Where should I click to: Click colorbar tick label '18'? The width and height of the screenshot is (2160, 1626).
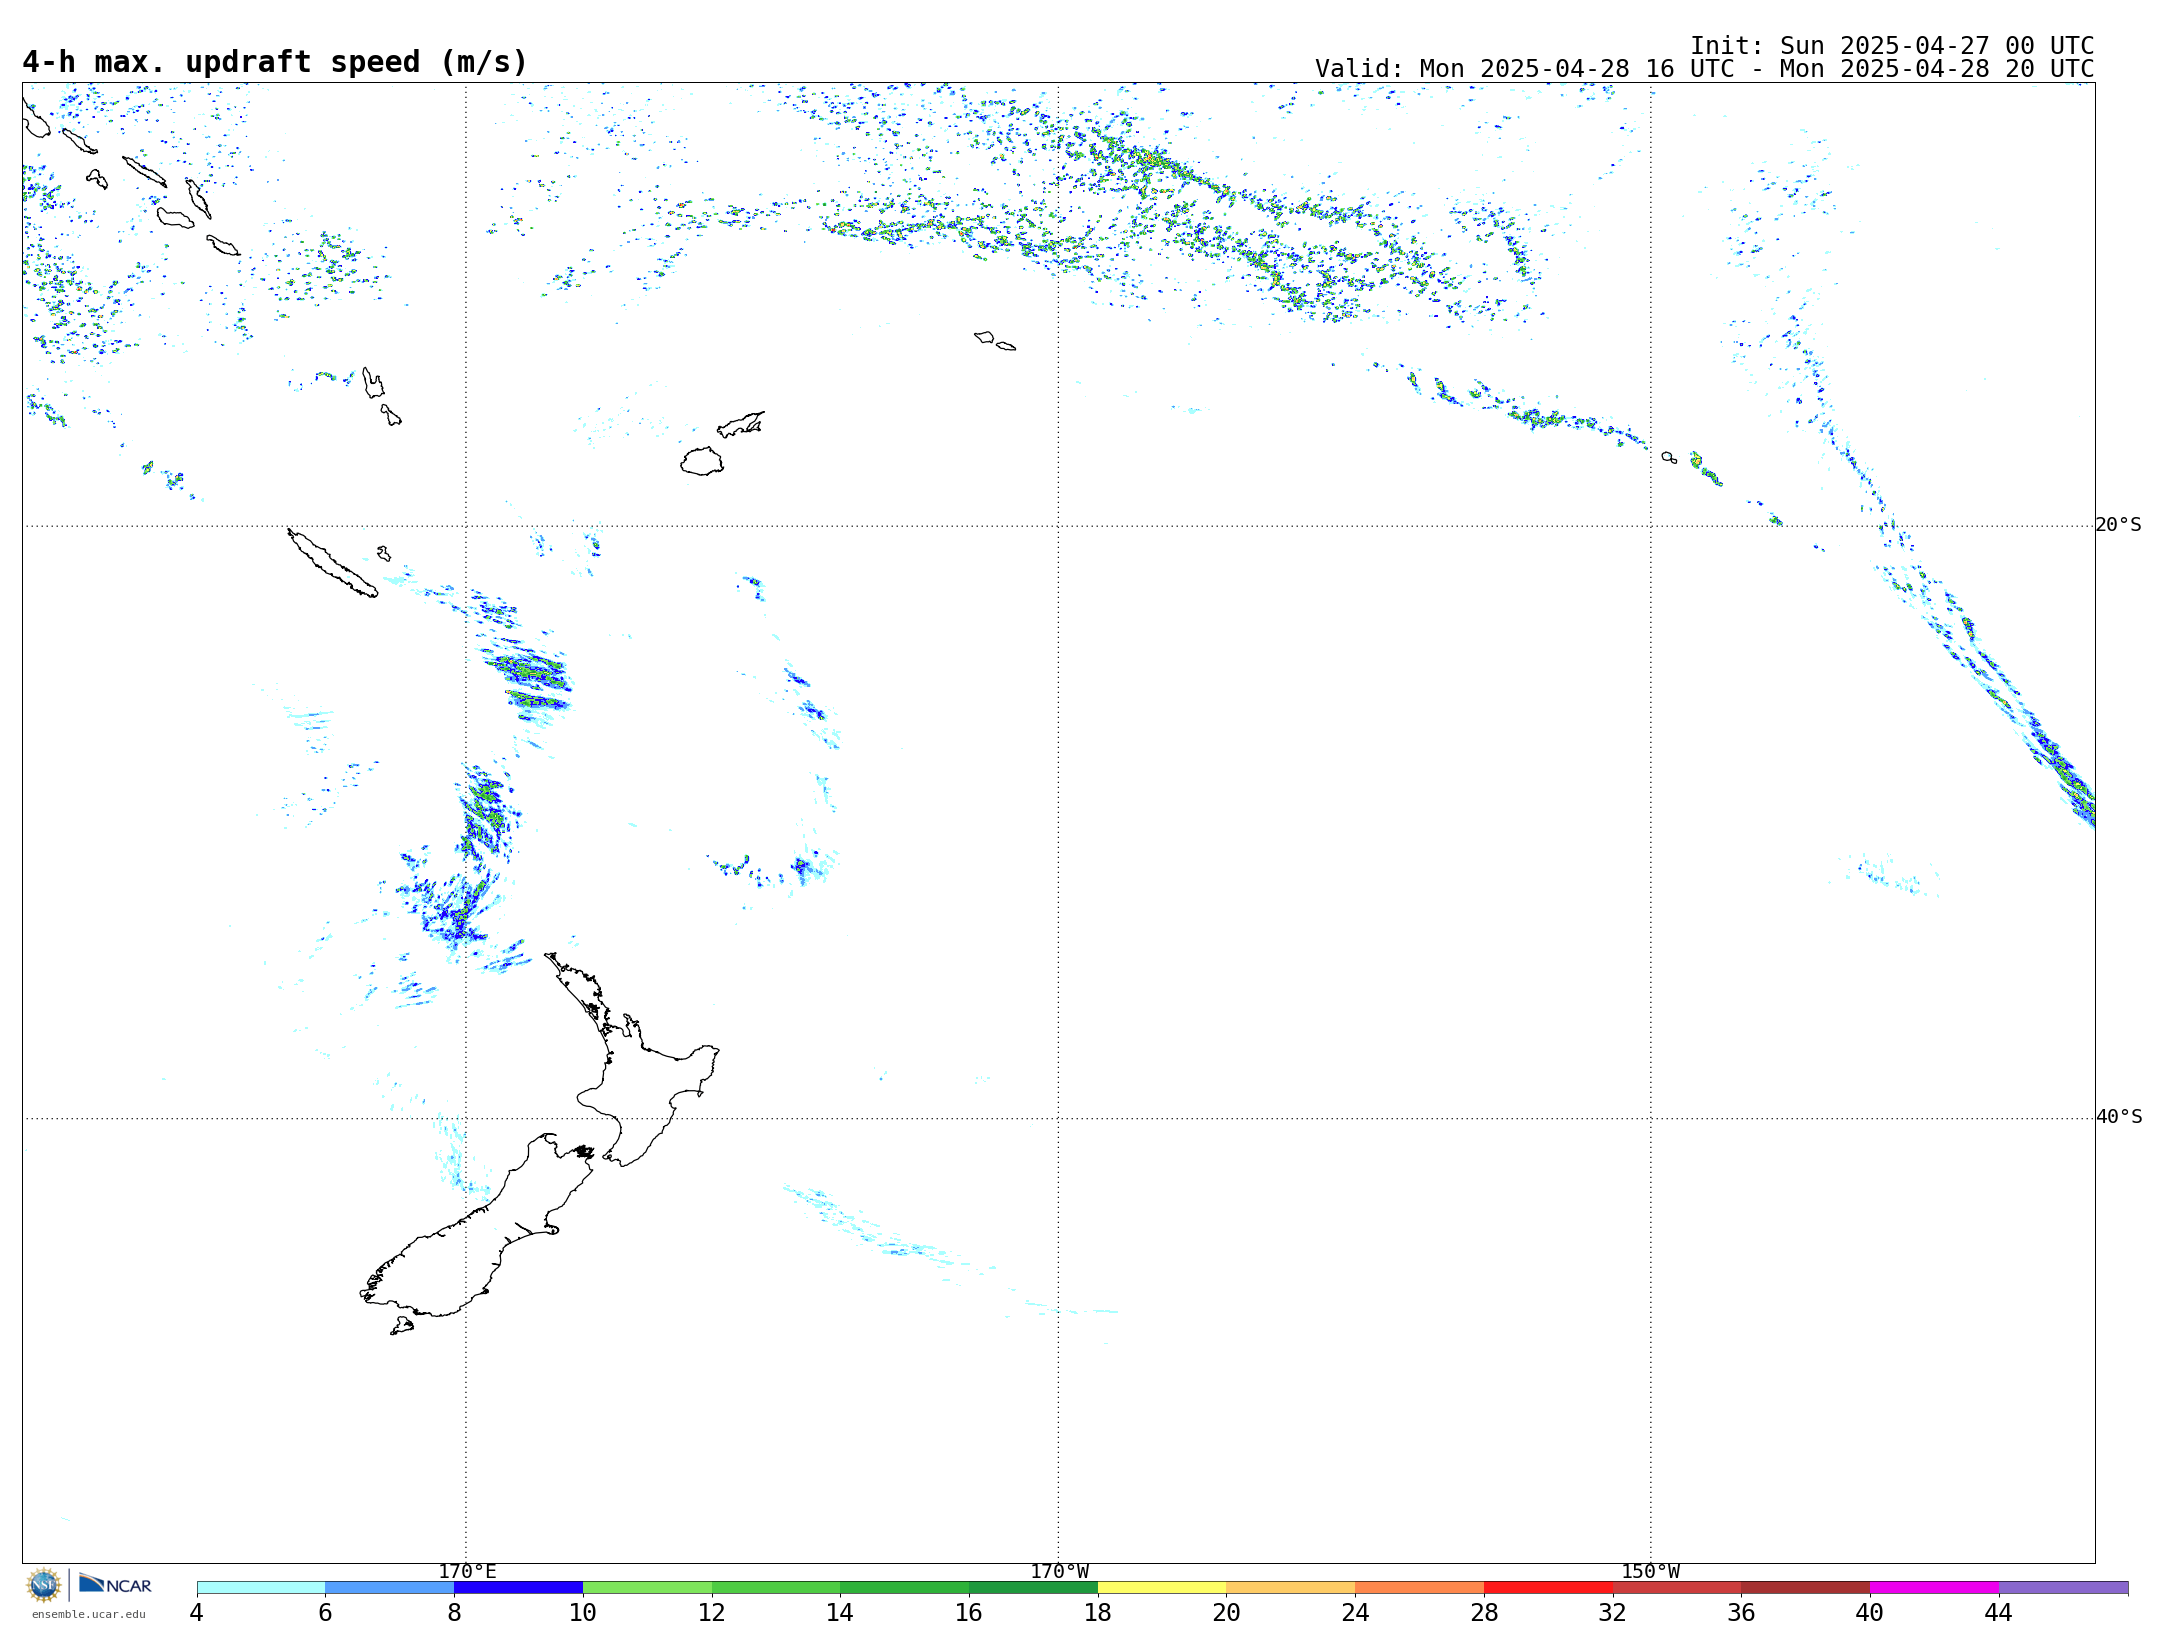click(x=1098, y=1612)
